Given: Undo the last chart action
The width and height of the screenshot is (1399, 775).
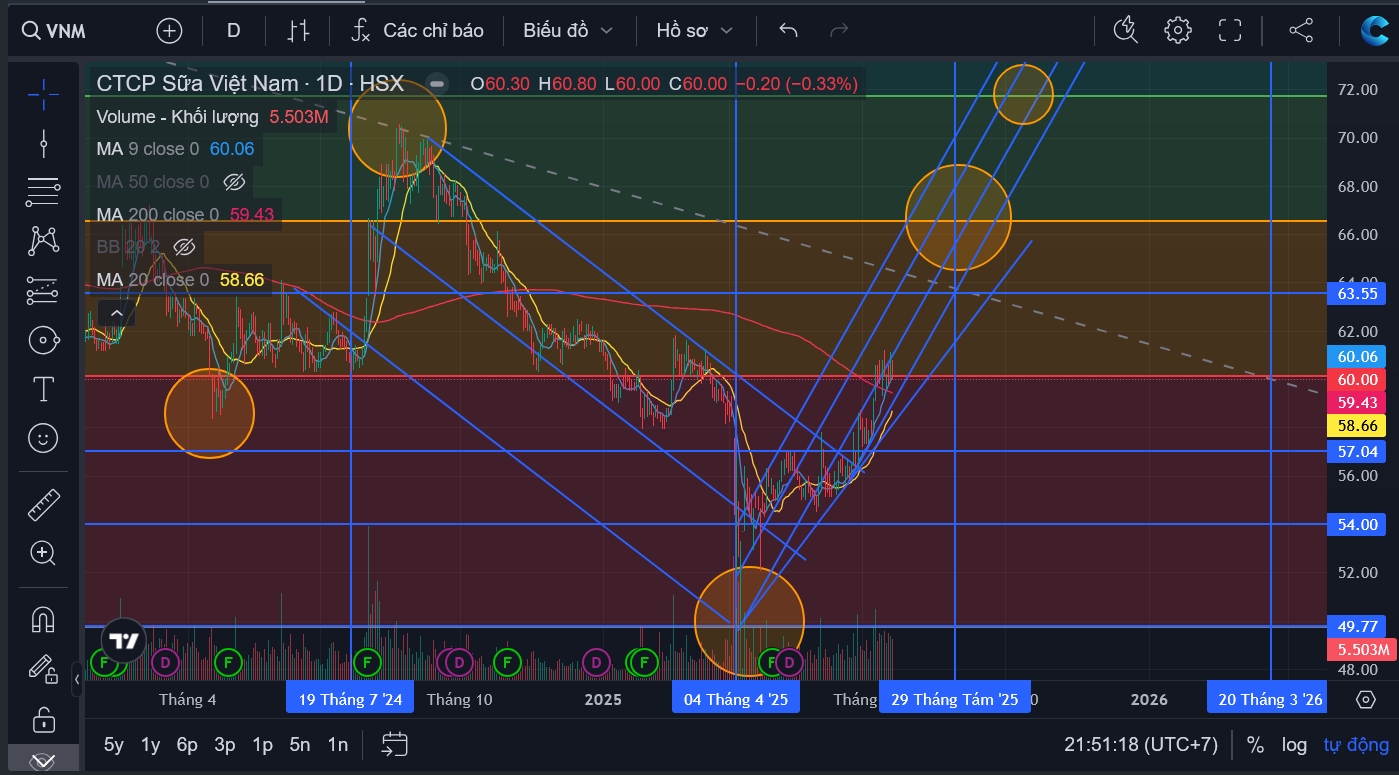Looking at the screenshot, I should [788, 31].
